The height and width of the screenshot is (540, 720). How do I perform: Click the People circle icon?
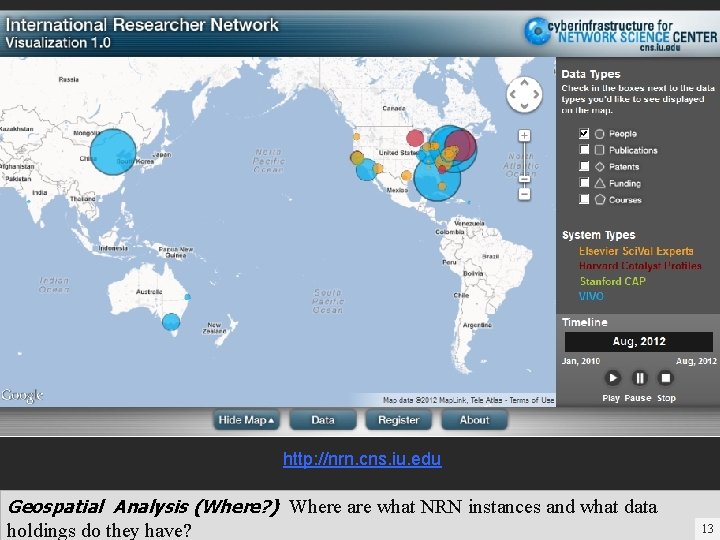[x=599, y=134]
